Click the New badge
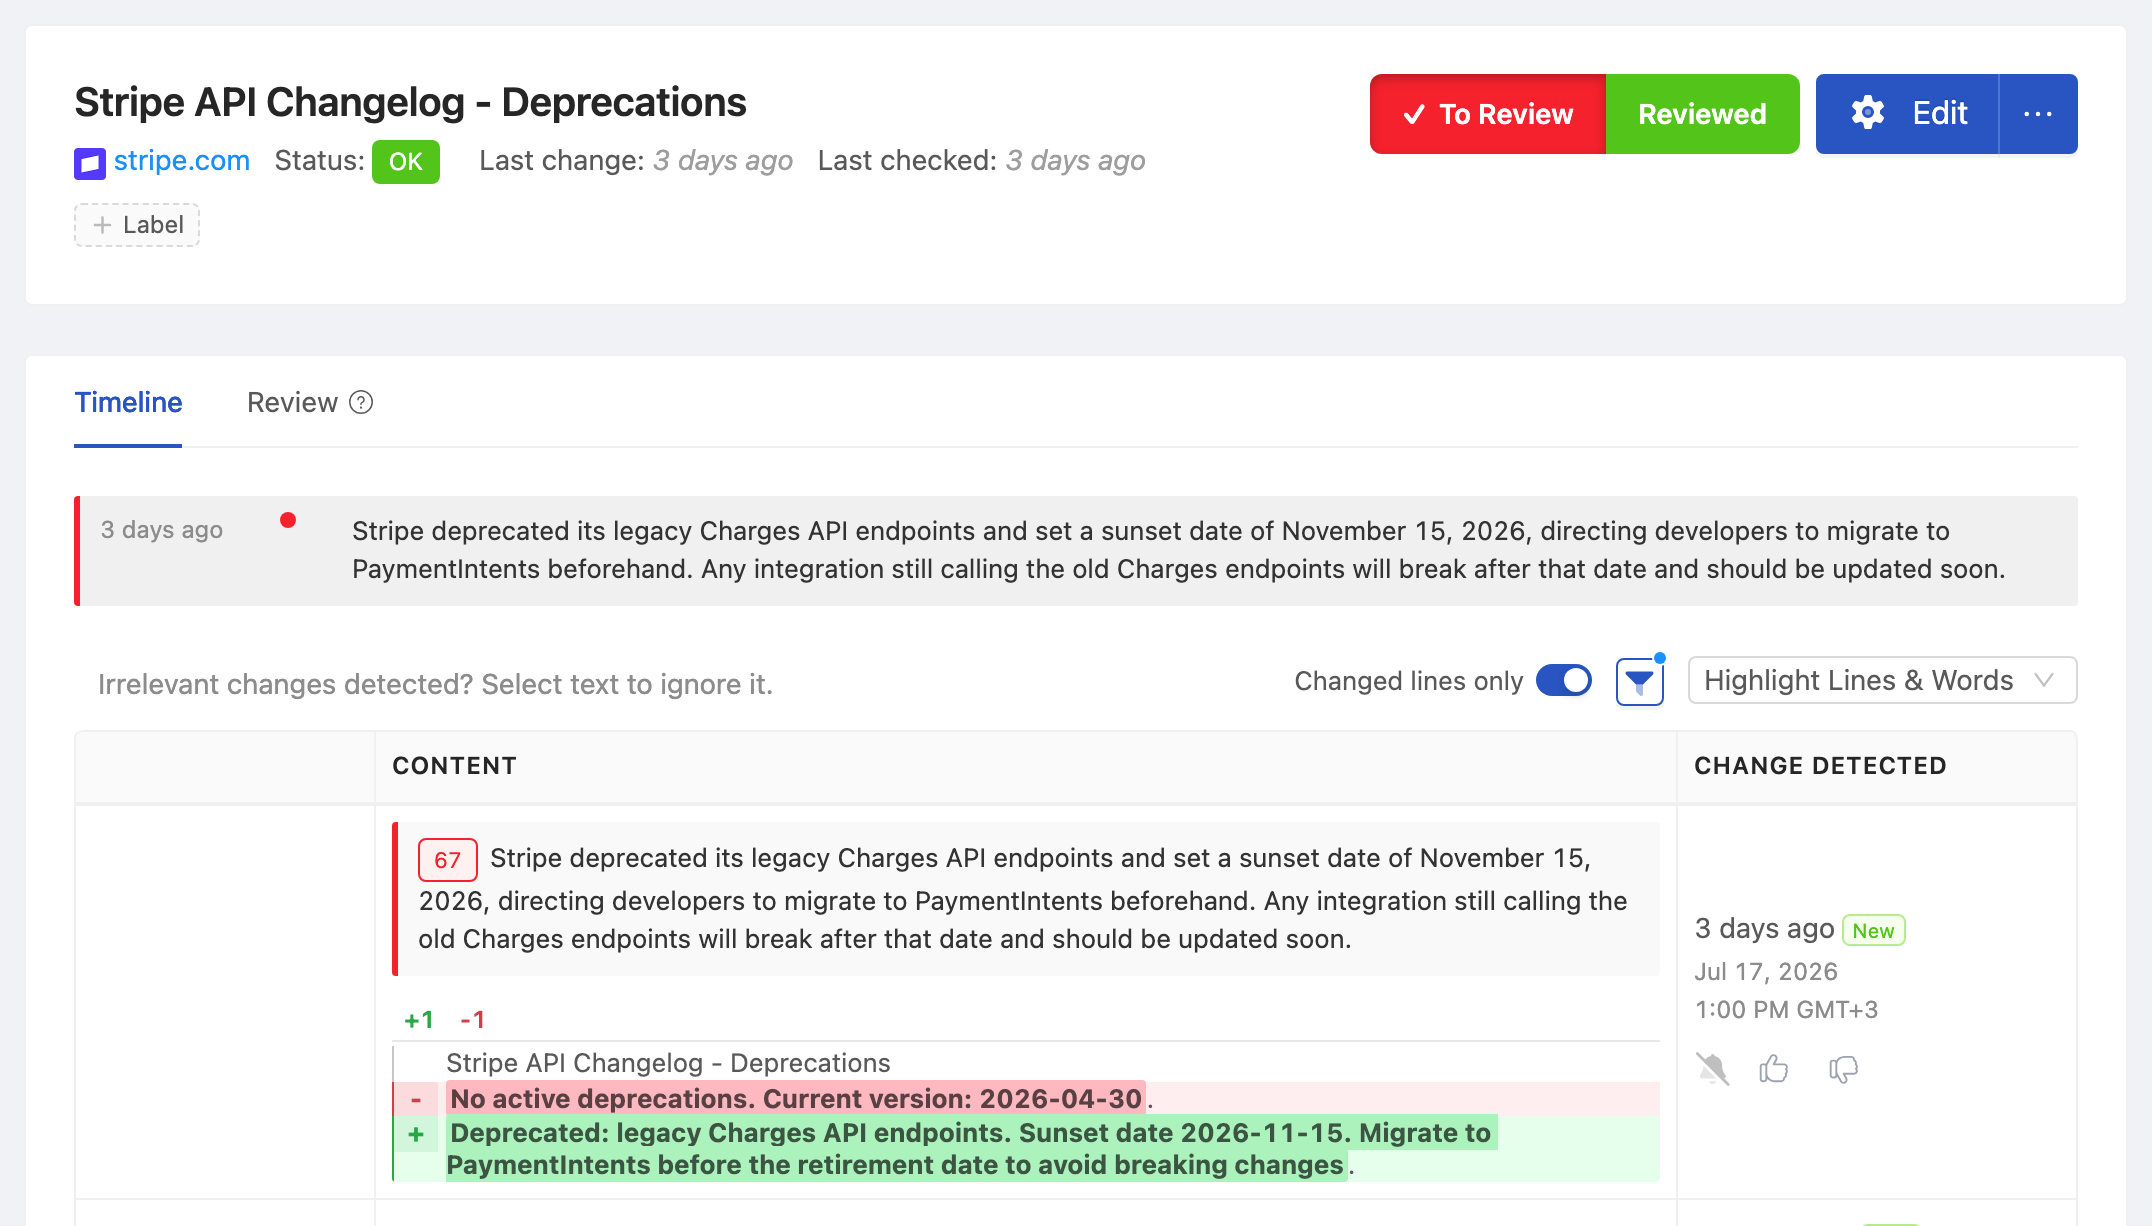The width and height of the screenshot is (2152, 1226). tap(1873, 931)
